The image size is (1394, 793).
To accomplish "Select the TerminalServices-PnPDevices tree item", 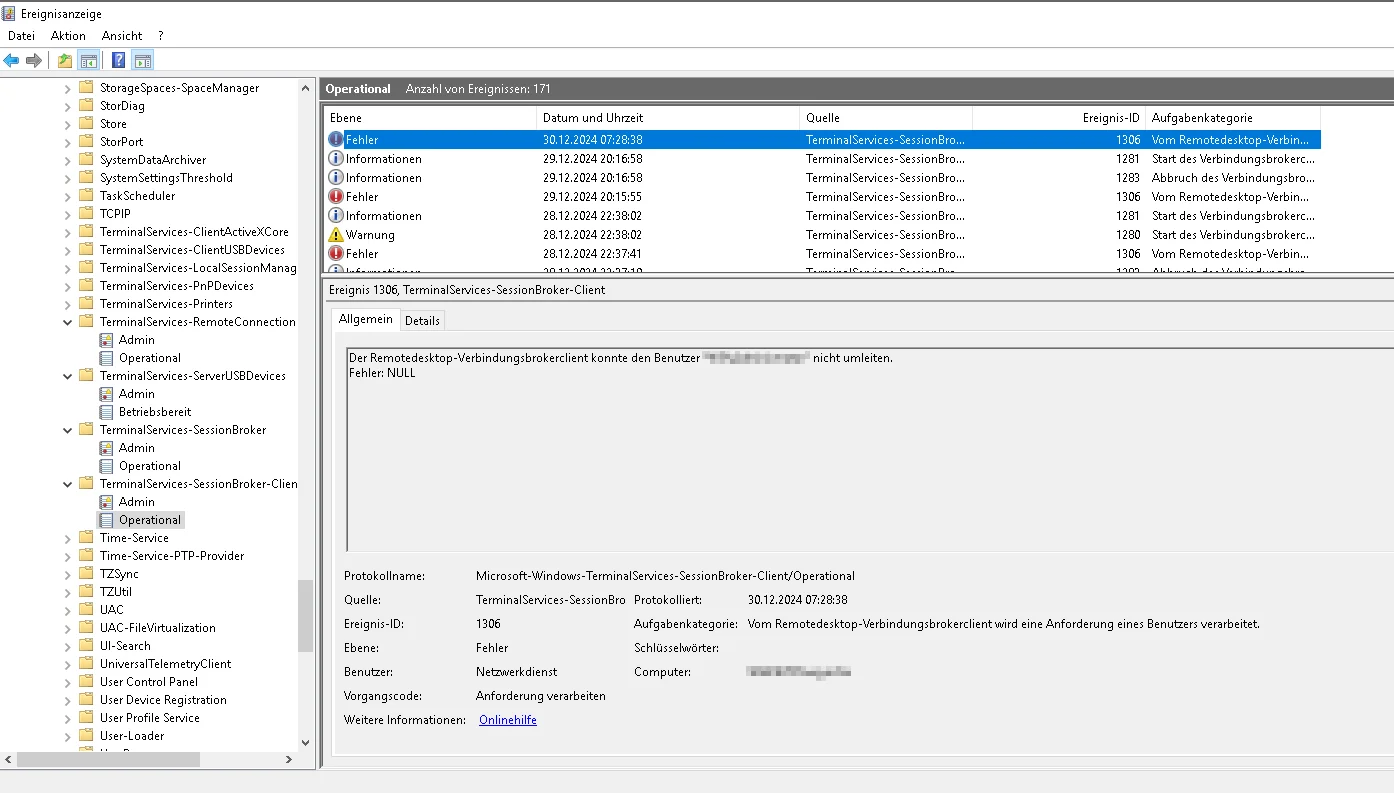I will (176, 286).
